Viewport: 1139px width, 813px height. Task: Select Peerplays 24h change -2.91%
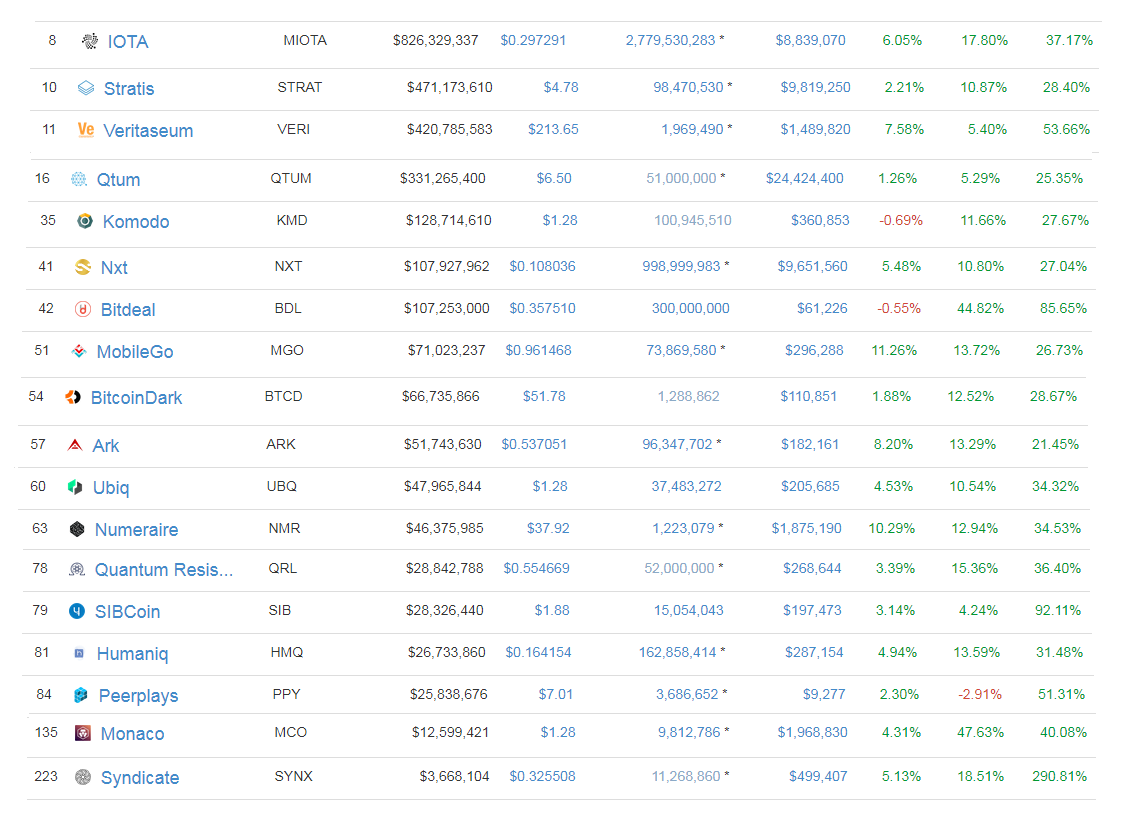pyautogui.click(x=979, y=695)
